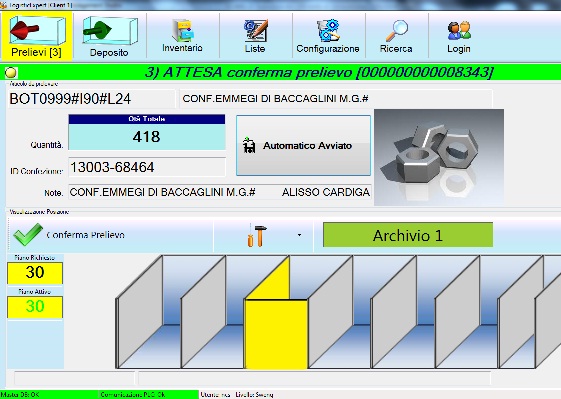Open the Deposito section
The height and width of the screenshot is (399, 561).
(x=109, y=36)
